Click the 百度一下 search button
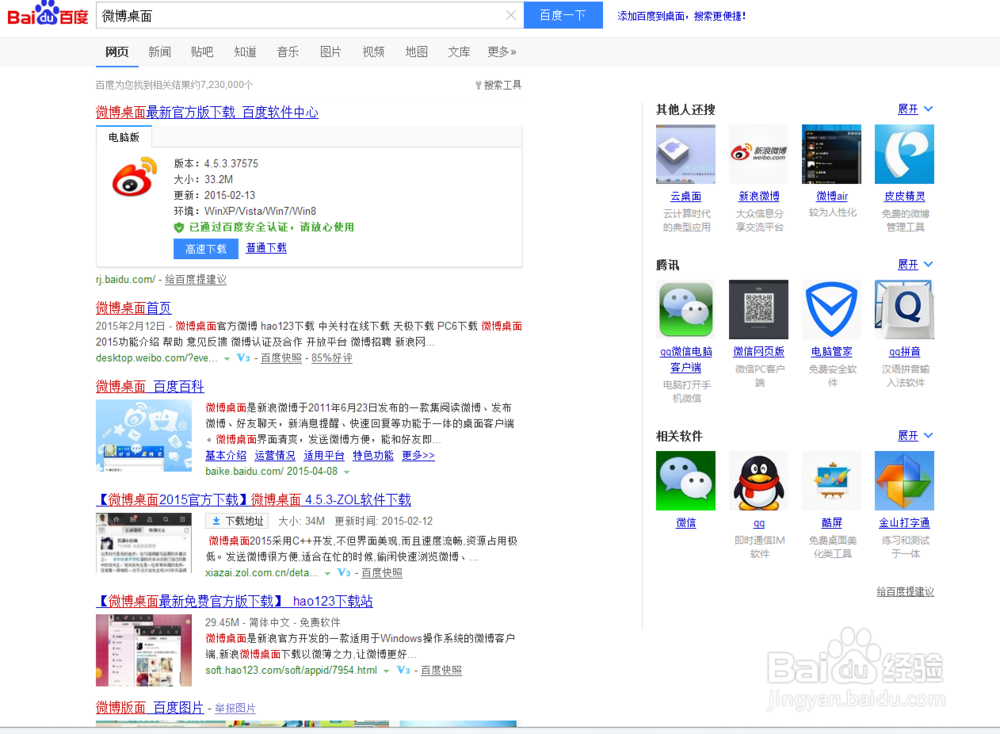Screen dimensions: 1000x734 pyautogui.click(x=562, y=15)
